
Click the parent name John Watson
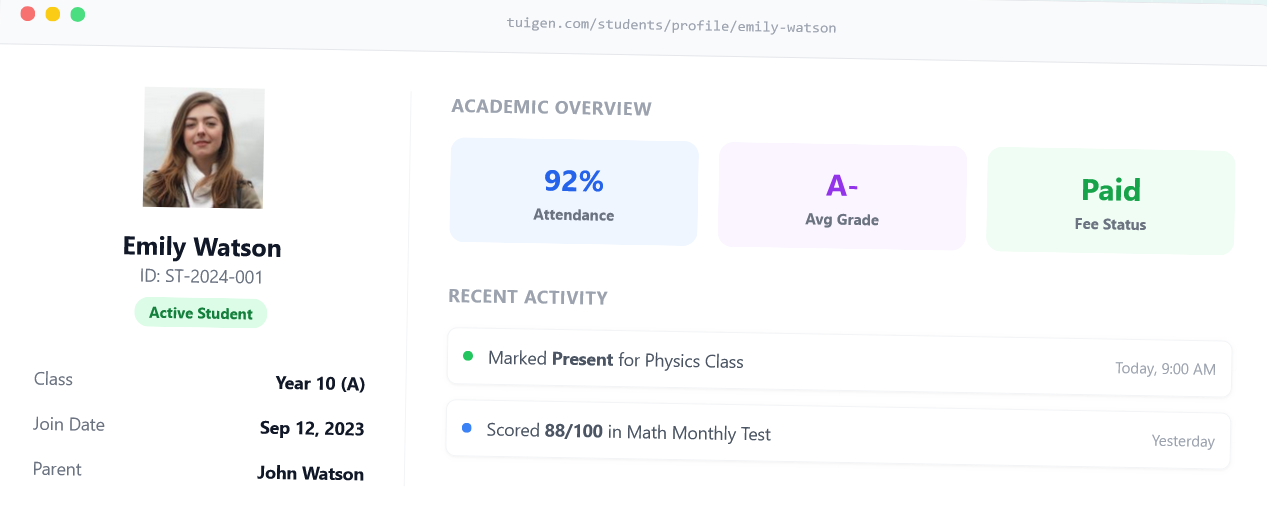pyautogui.click(x=310, y=473)
